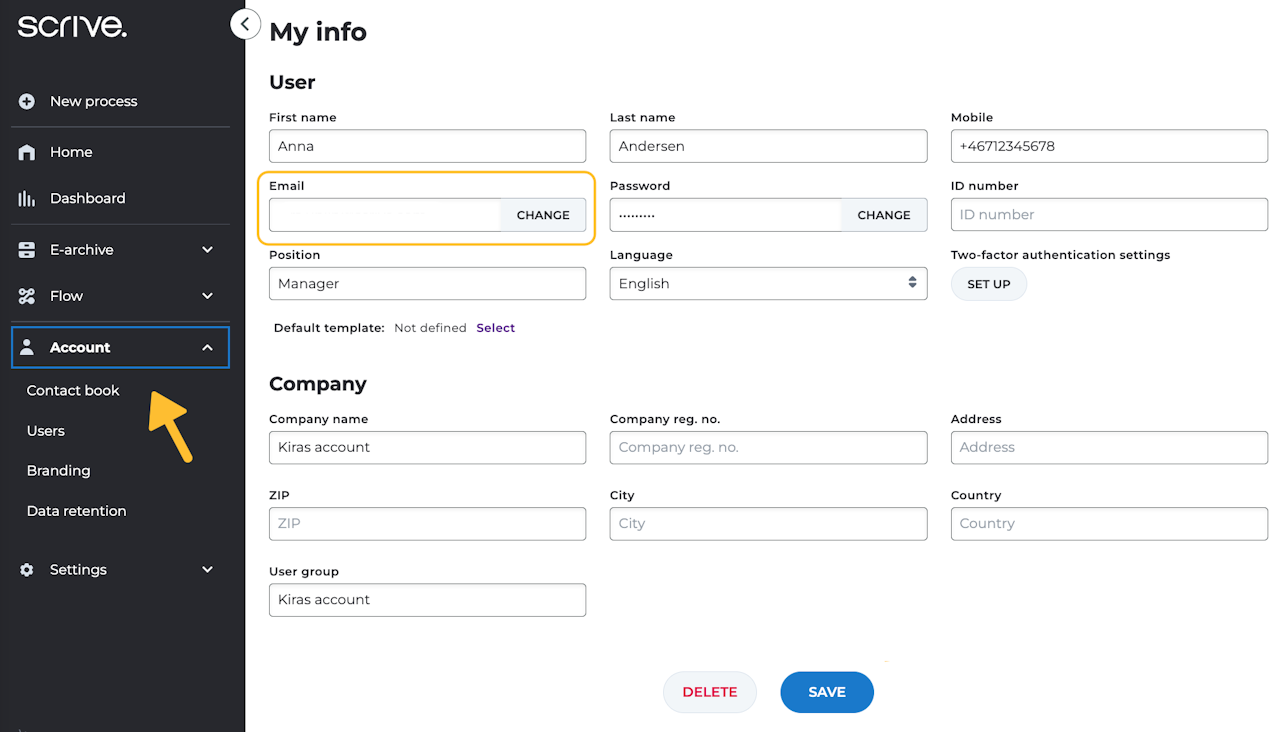Click the Scrive logo
The image size is (1280, 732).
pyautogui.click(x=72, y=27)
